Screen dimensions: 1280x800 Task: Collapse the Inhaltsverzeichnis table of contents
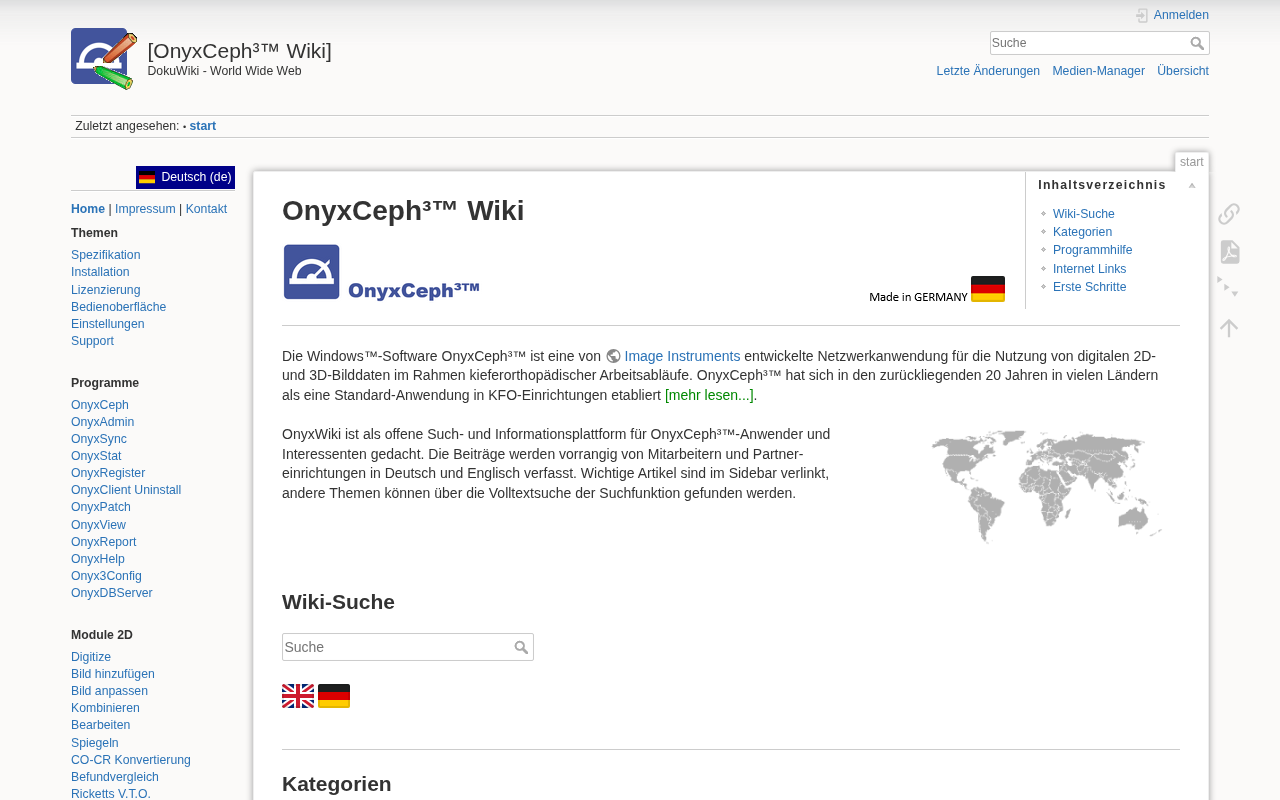click(1192, 185)
